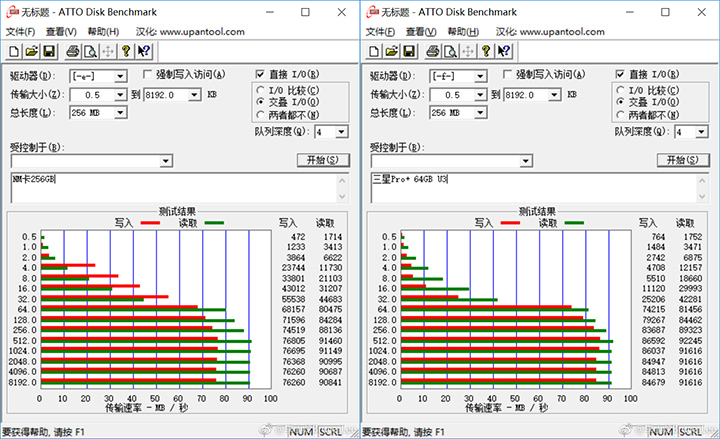Open transfer size 0.5 dropdown in right window
Viewport: 720px width, 439px height.
pos(480,95)
